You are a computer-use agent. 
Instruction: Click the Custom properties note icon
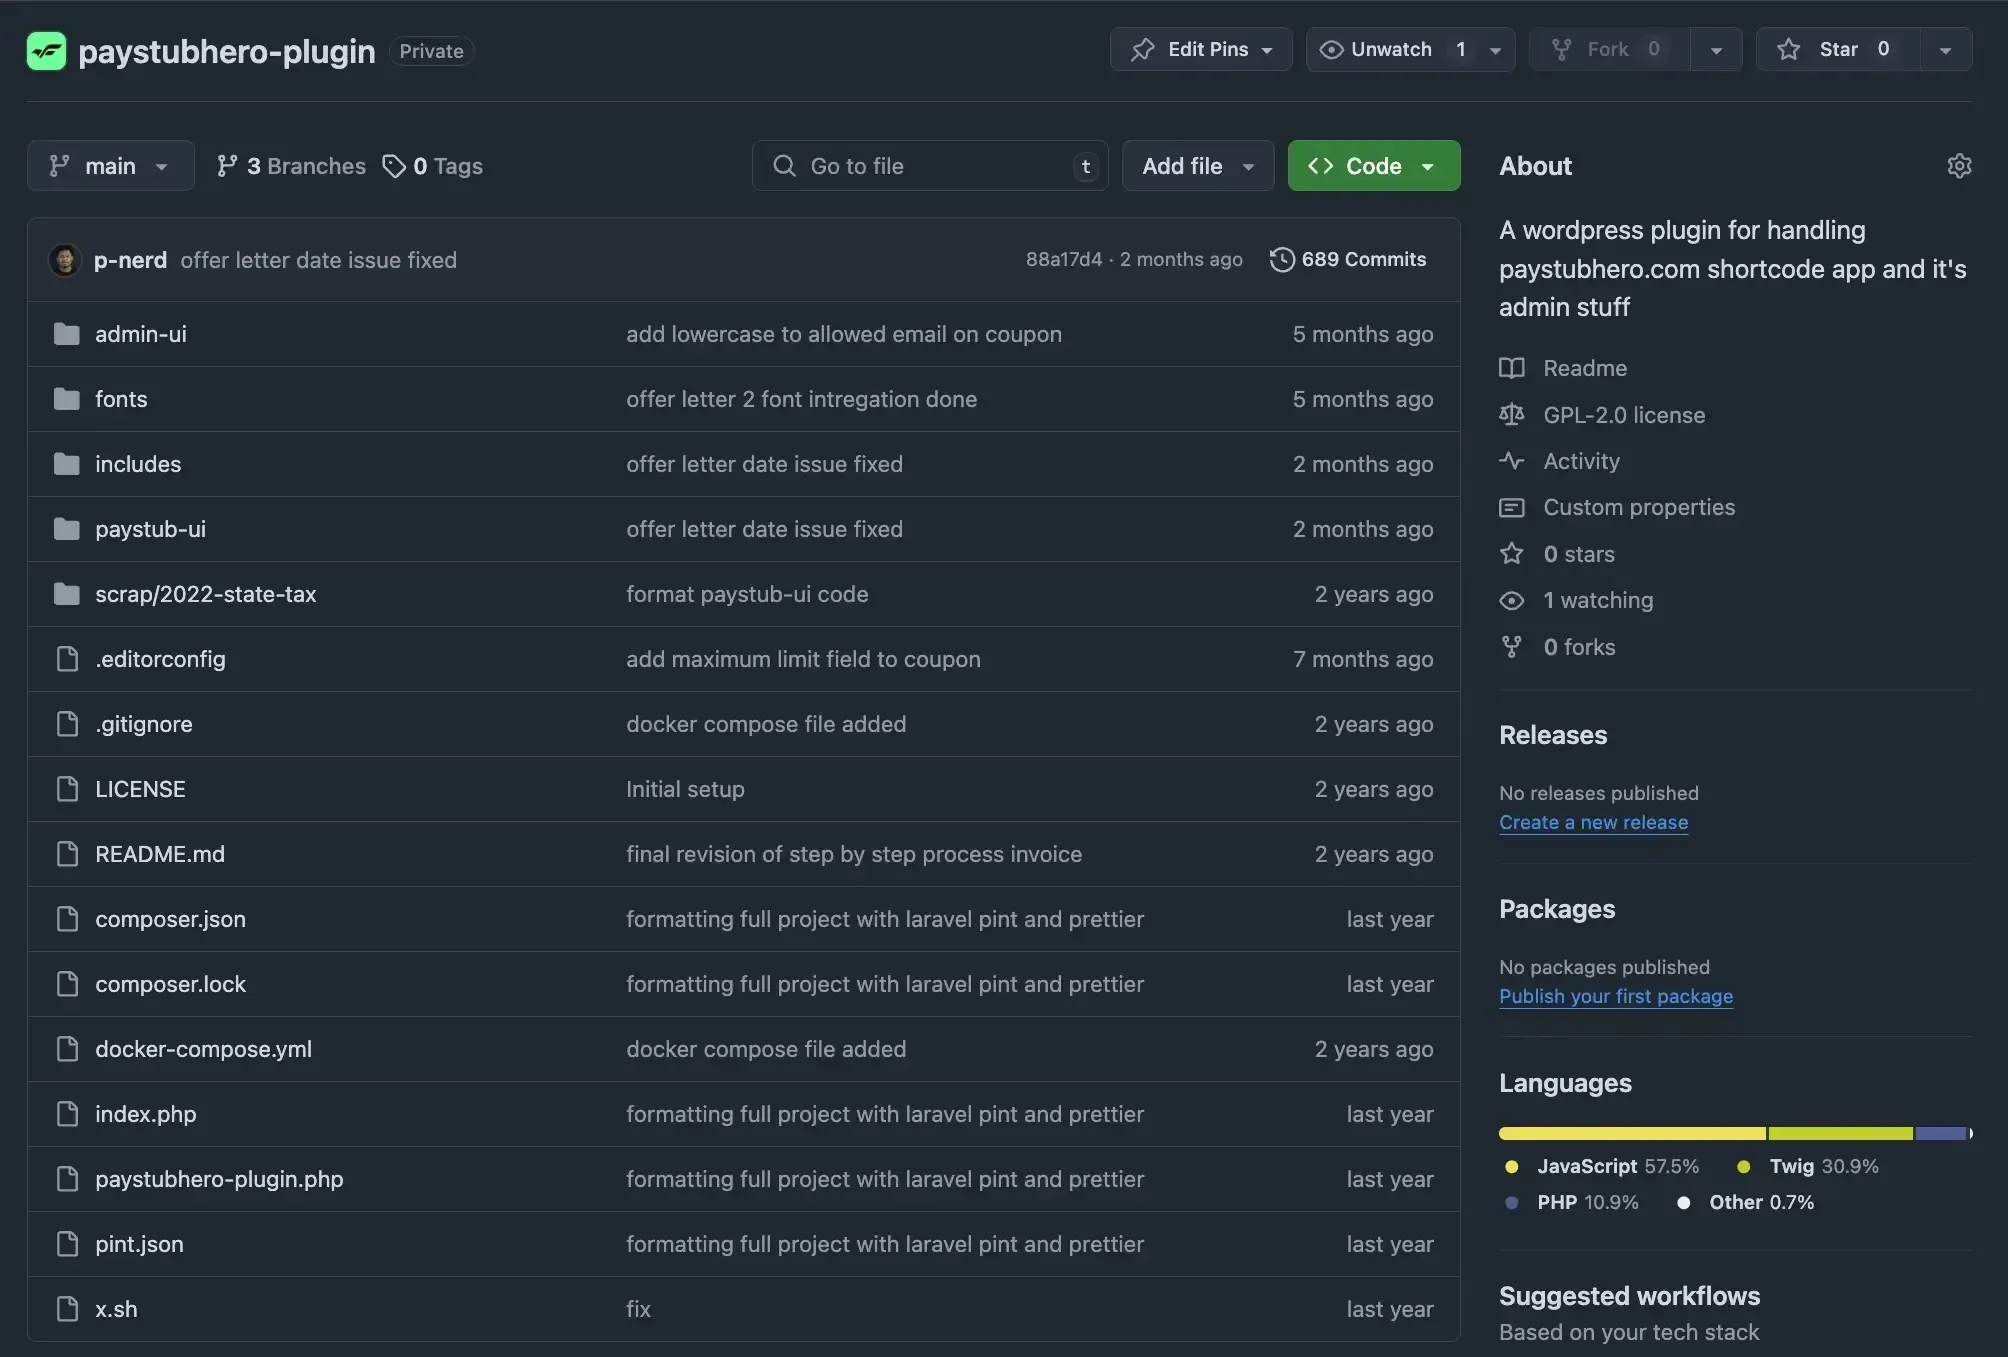click(1512, 507)
